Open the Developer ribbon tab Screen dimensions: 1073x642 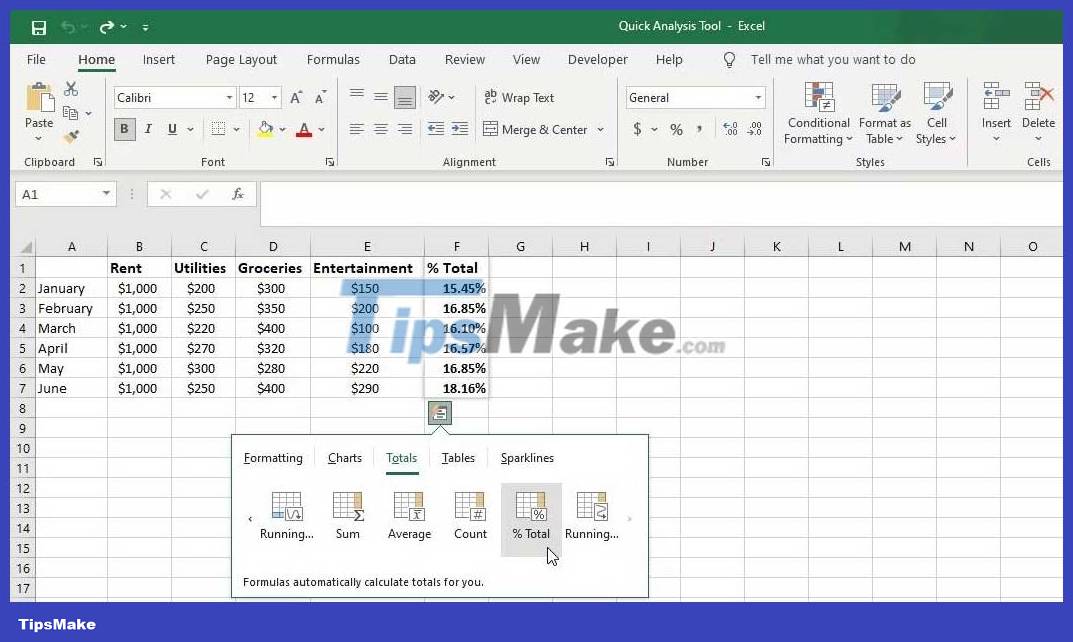pyautogui.click(x=596, y=59)
